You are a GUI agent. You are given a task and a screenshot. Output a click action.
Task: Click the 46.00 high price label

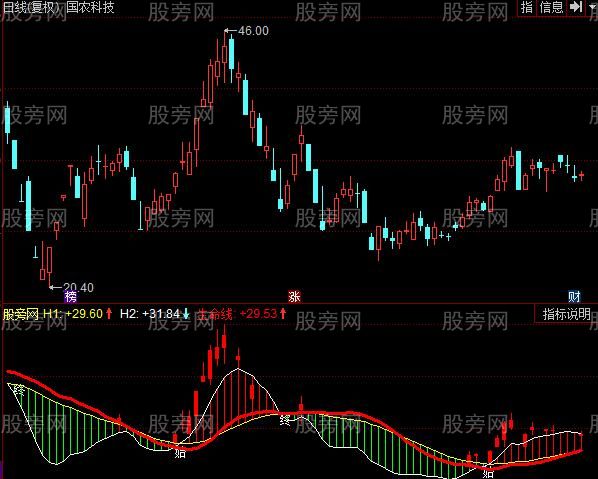[x=253, y=31]
